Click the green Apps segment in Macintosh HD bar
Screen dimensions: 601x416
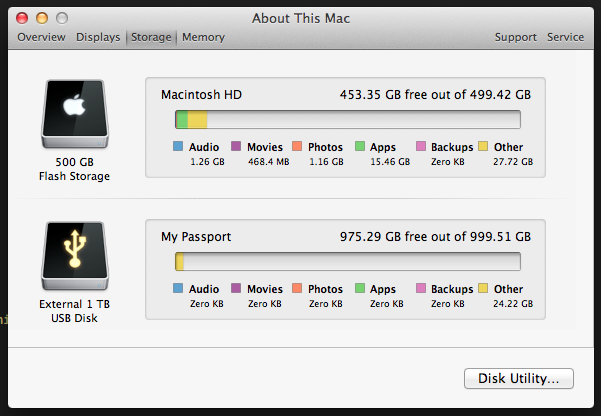click(x=182, y=119)
